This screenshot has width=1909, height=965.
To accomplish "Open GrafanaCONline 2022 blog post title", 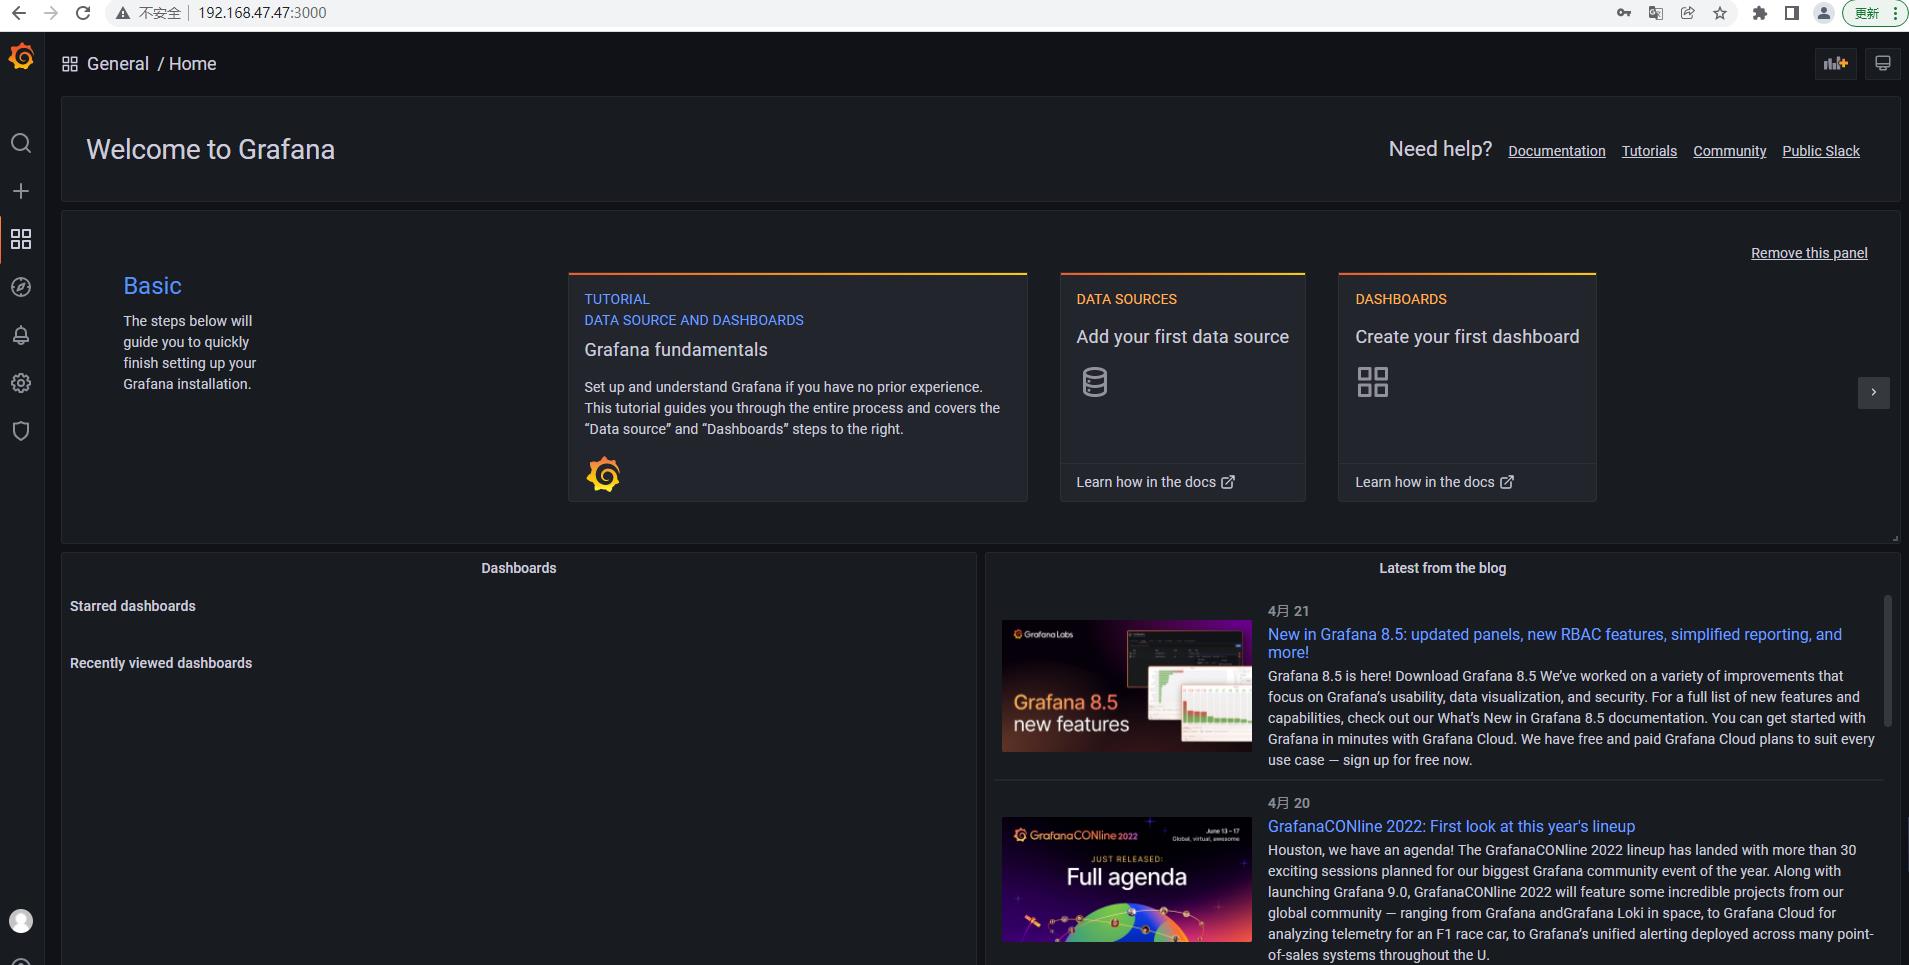I will pyautogui.click(x=1451, y=826).
